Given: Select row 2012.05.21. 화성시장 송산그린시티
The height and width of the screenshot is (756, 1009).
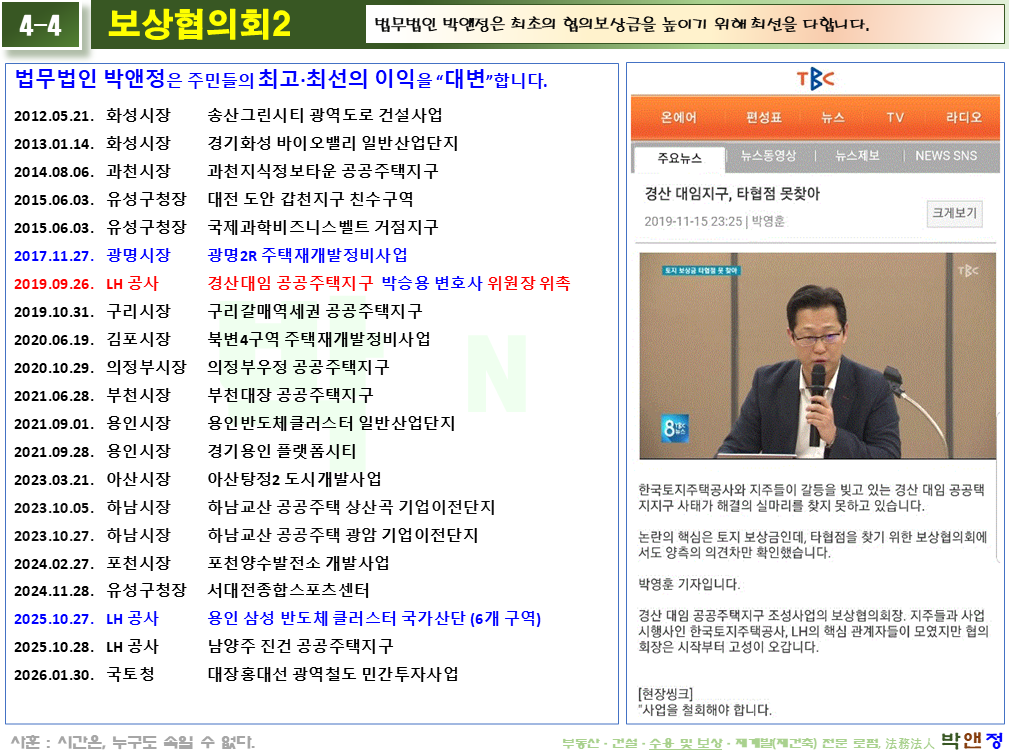Looking at the screenshot, I should [228, 115].
